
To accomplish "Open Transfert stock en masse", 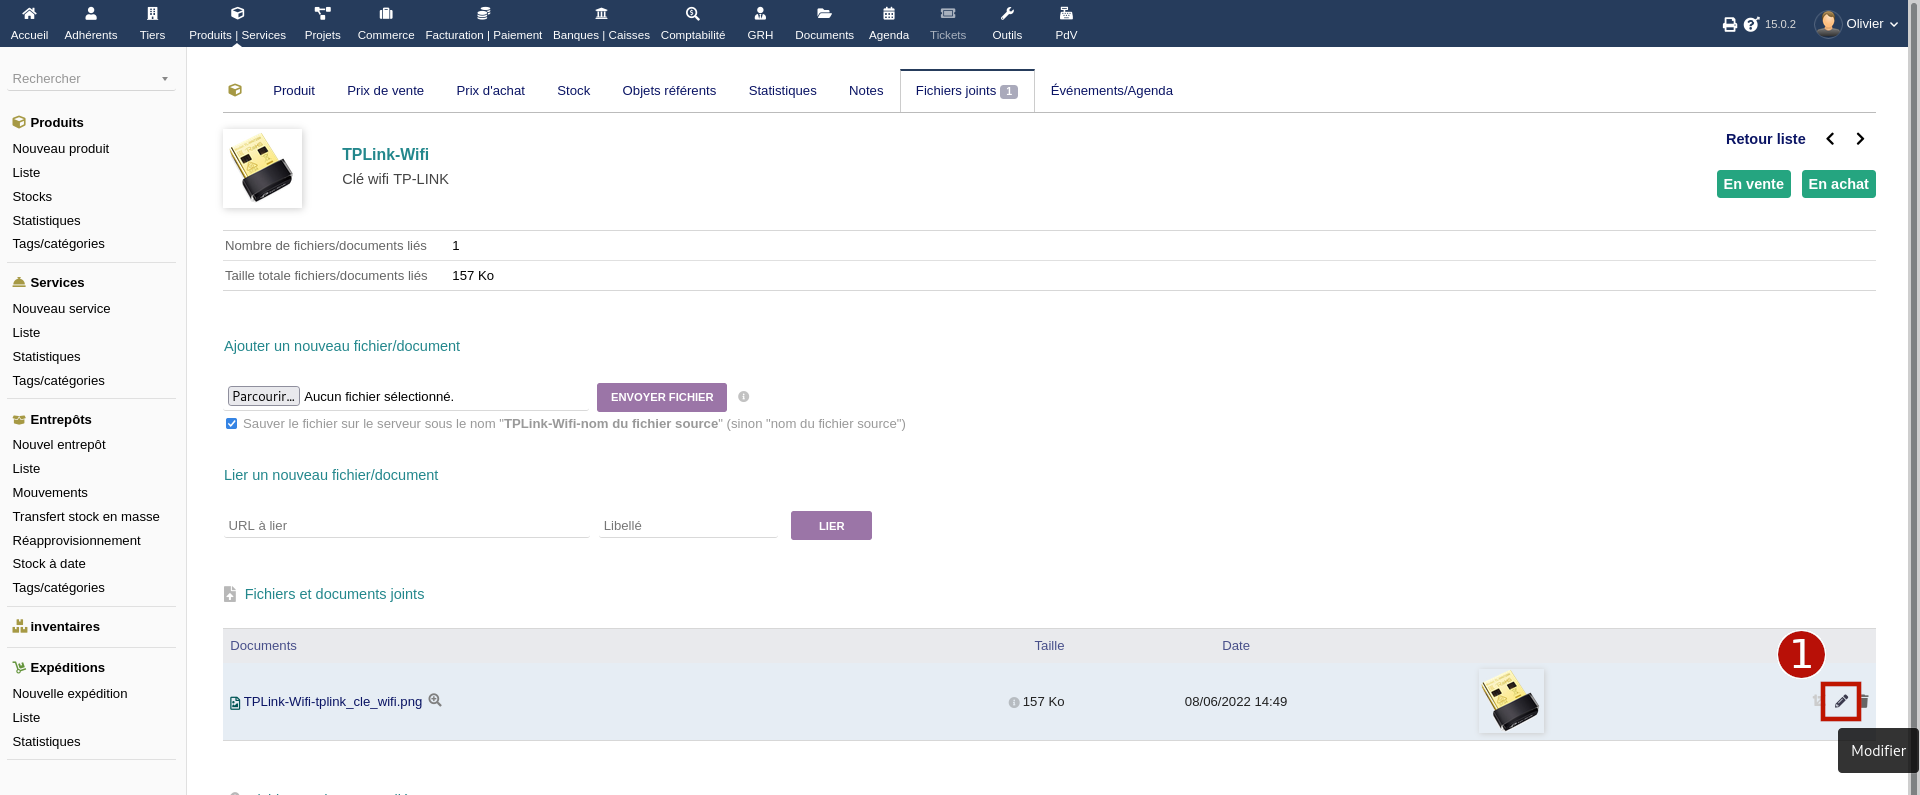I will point(86,517).
